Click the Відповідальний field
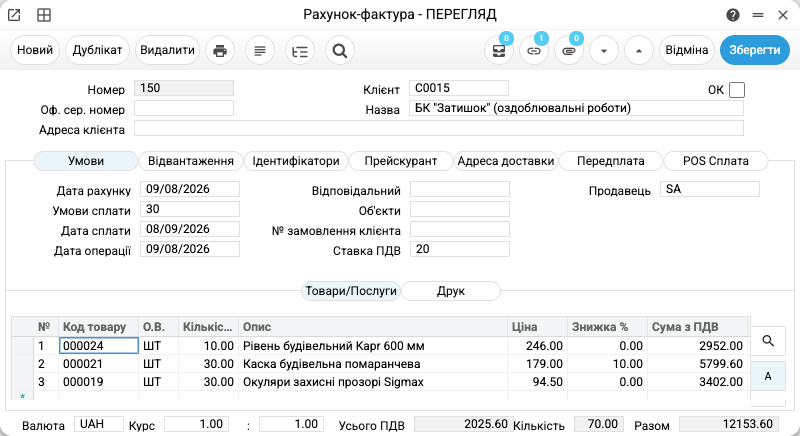 click(x=460, y=189)
